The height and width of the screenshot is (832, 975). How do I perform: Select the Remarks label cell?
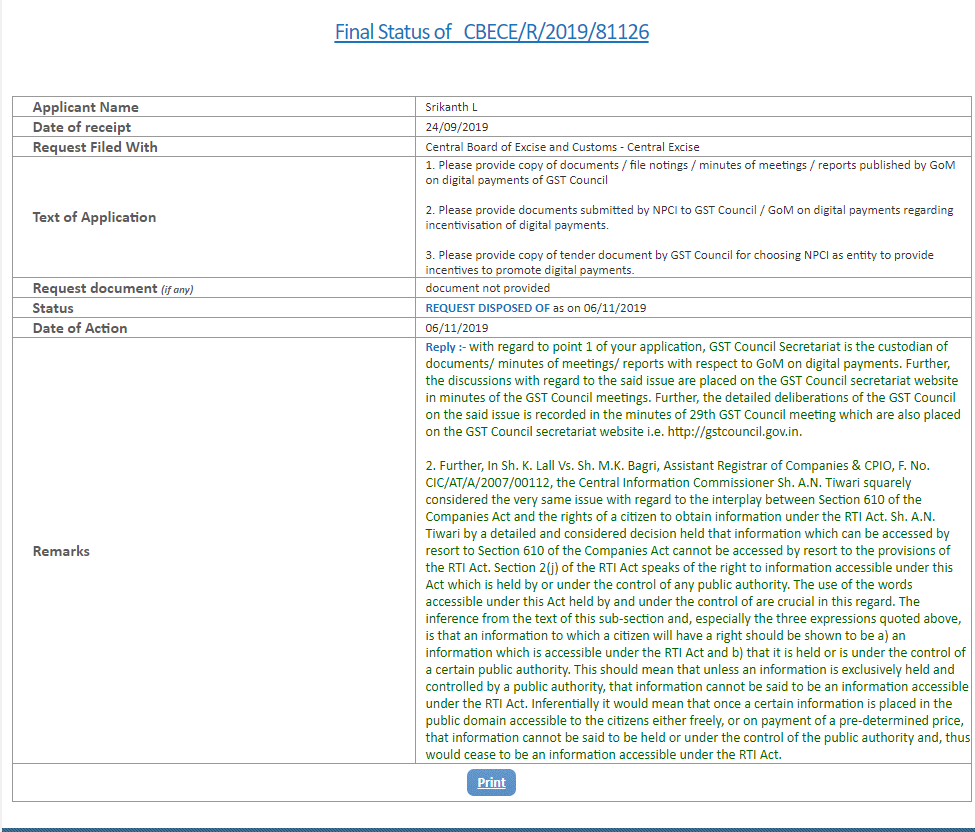point(61,551)
